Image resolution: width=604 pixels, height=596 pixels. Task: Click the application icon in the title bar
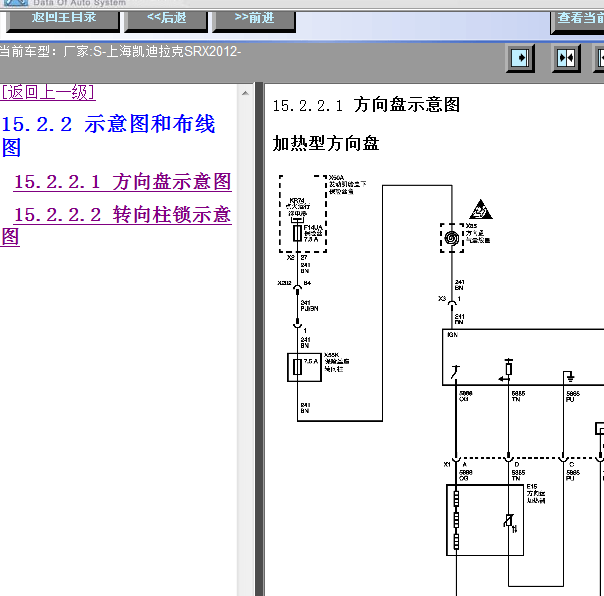pos(13,3)
